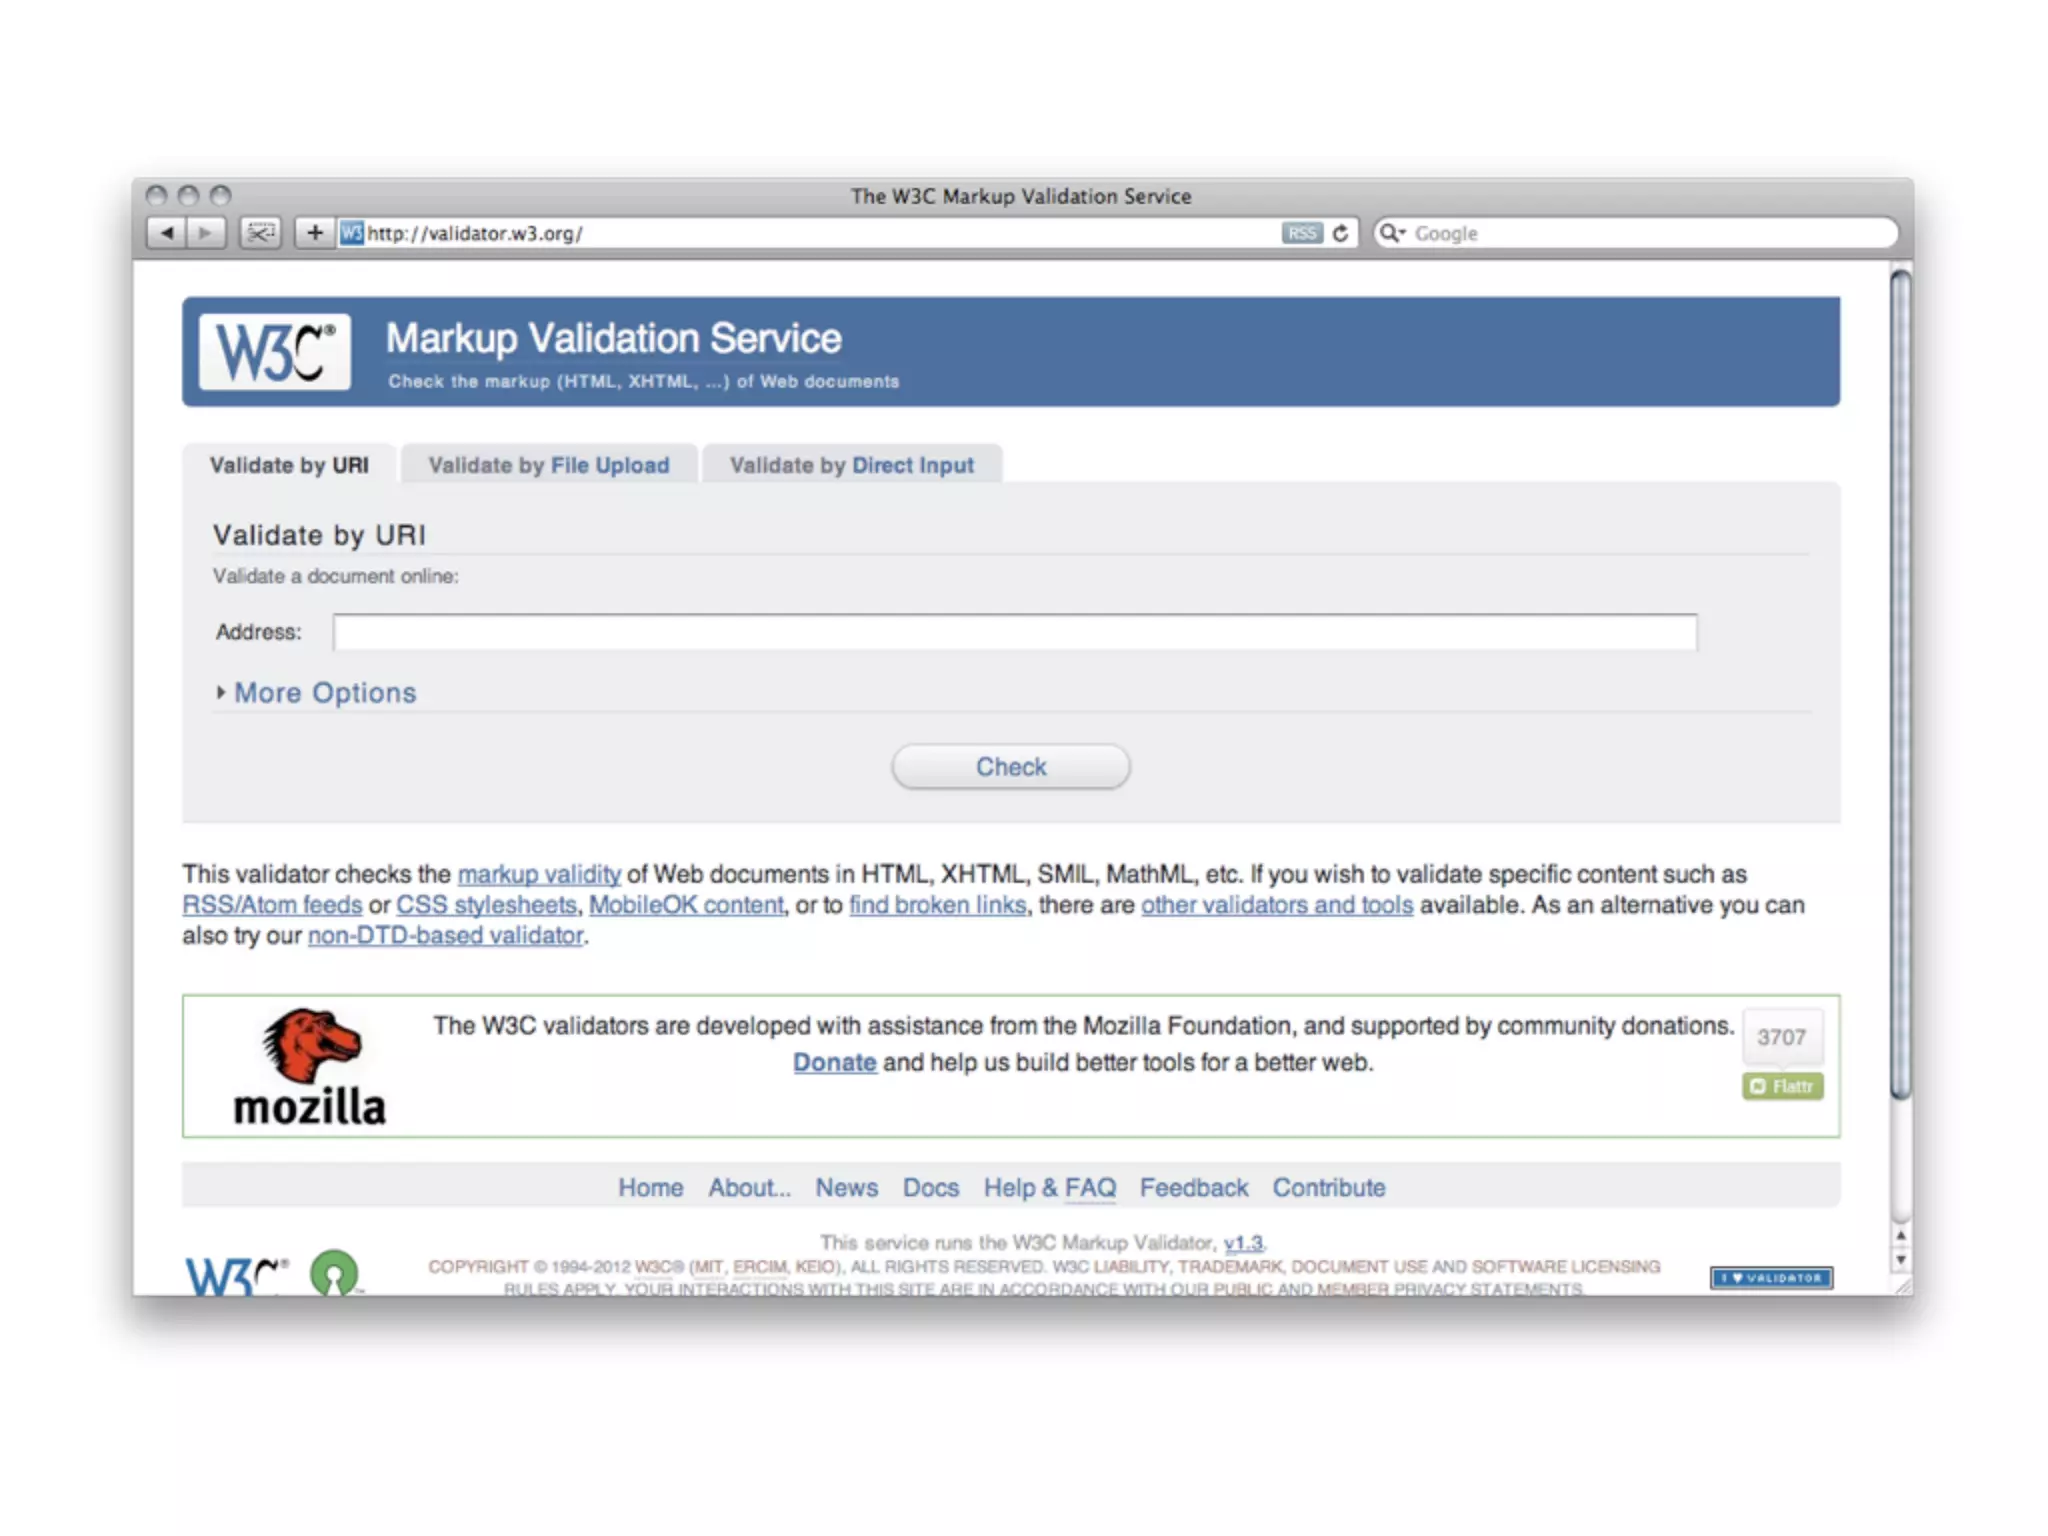Open the CSS stylesheets link
Viewport: 2048px width, 1536px height.
(x=486, y=905)
